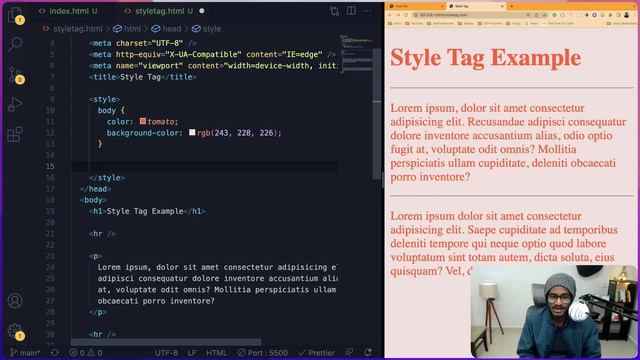Open the Extensions view

[x=16, y=134]
